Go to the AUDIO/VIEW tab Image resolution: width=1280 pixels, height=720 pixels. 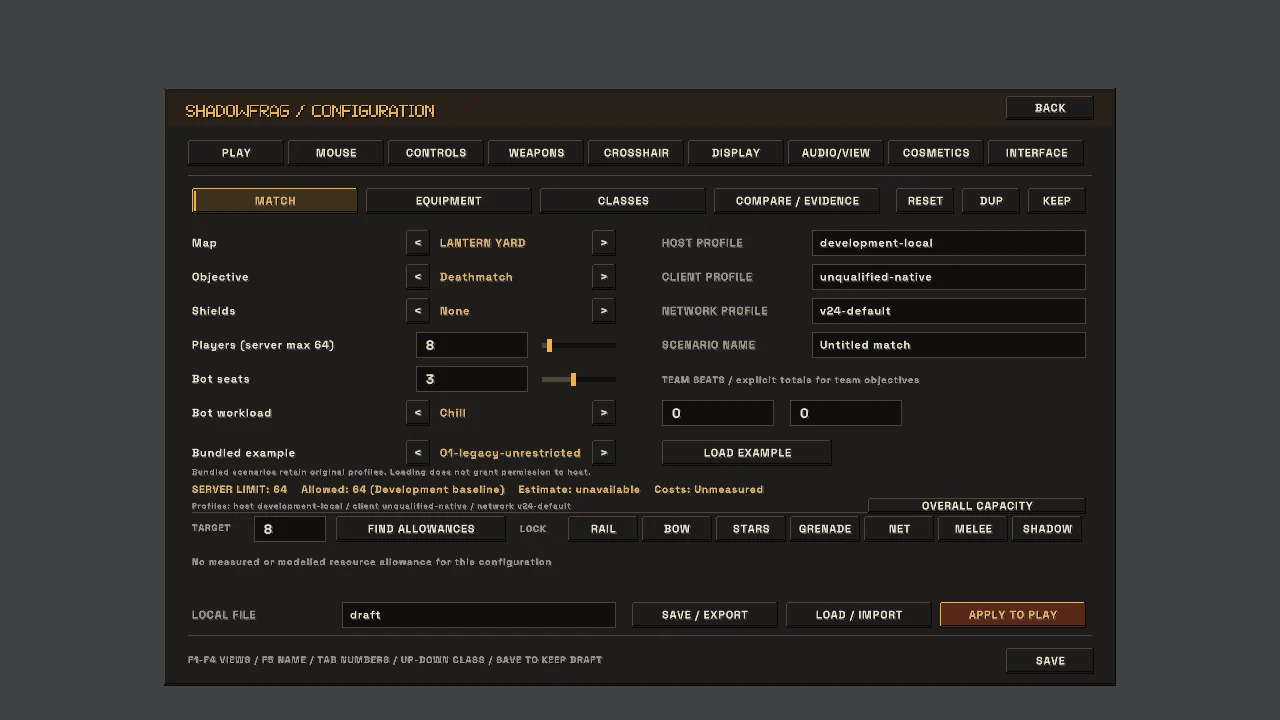coord(836,153)
